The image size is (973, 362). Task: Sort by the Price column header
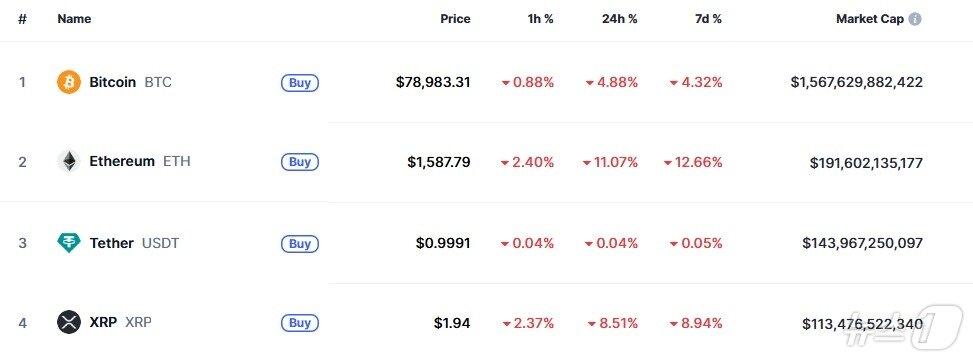pos(455,19)
